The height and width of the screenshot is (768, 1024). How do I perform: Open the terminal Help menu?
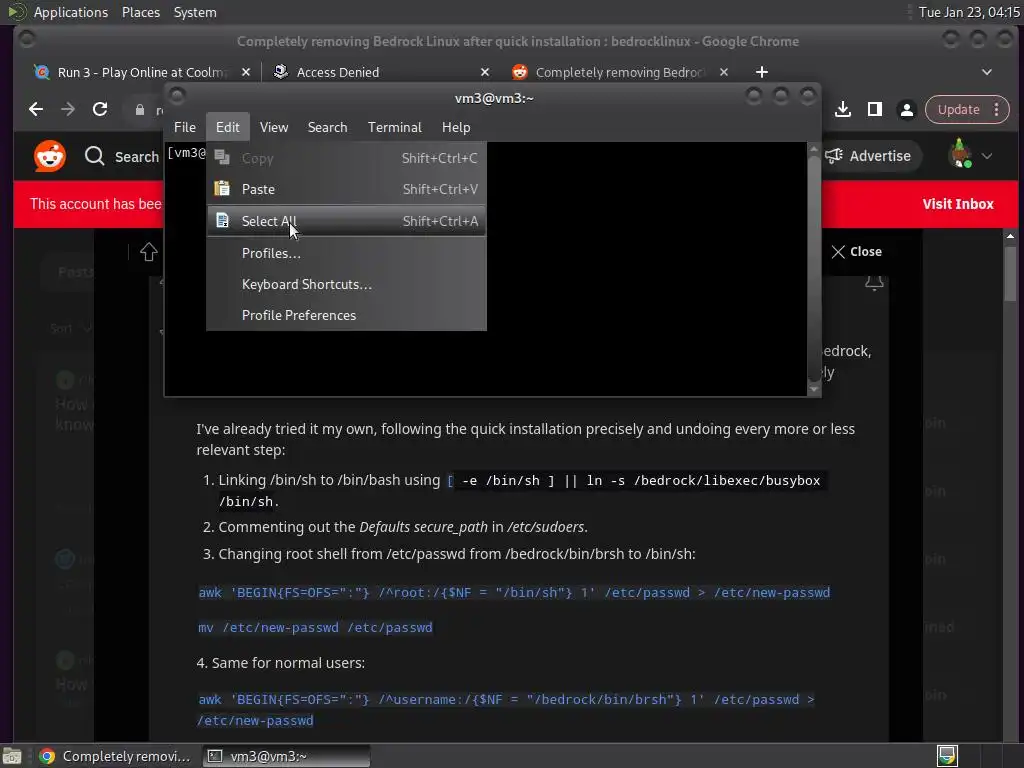click(x=456, y=127)
